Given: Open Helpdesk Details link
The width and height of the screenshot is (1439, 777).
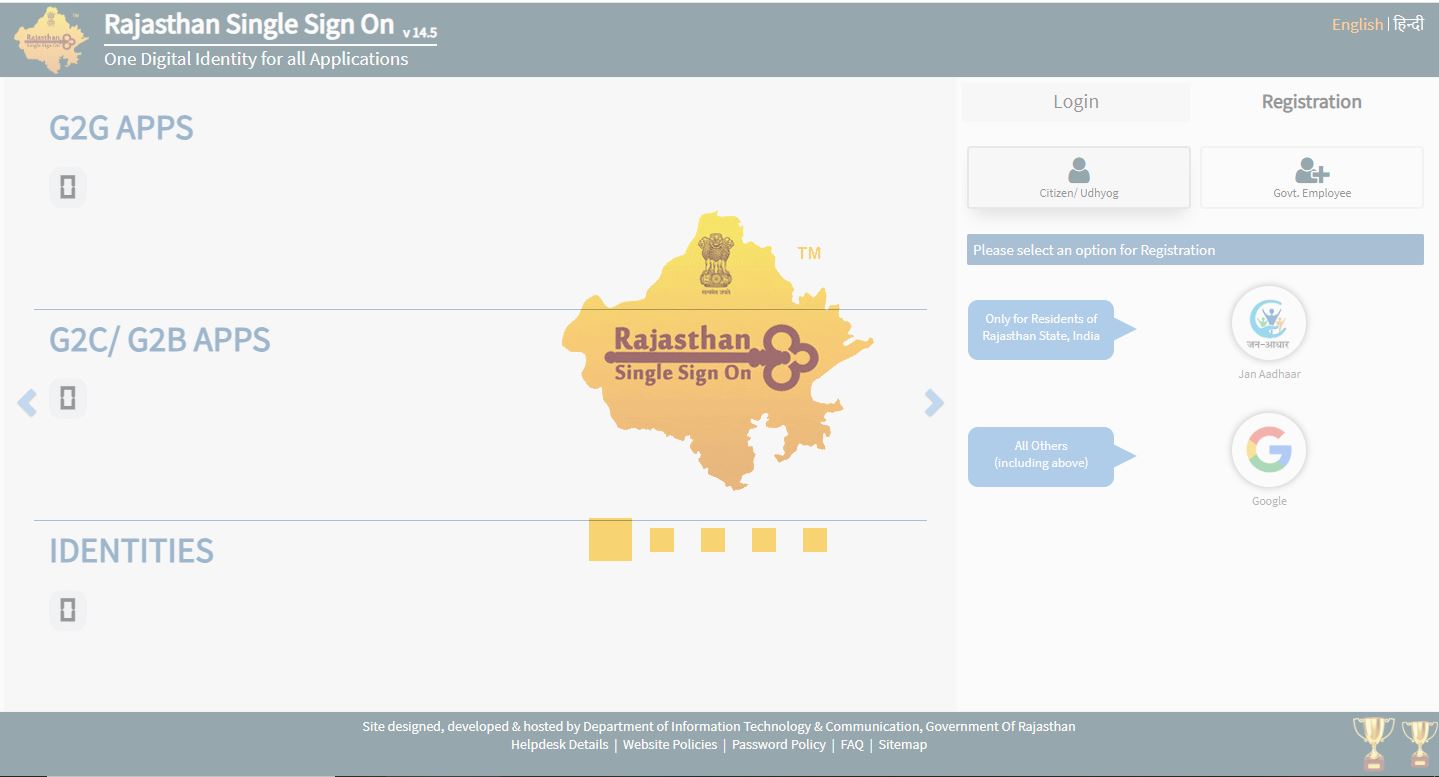Looking at the screenshot, I should [x=559, y=745].
